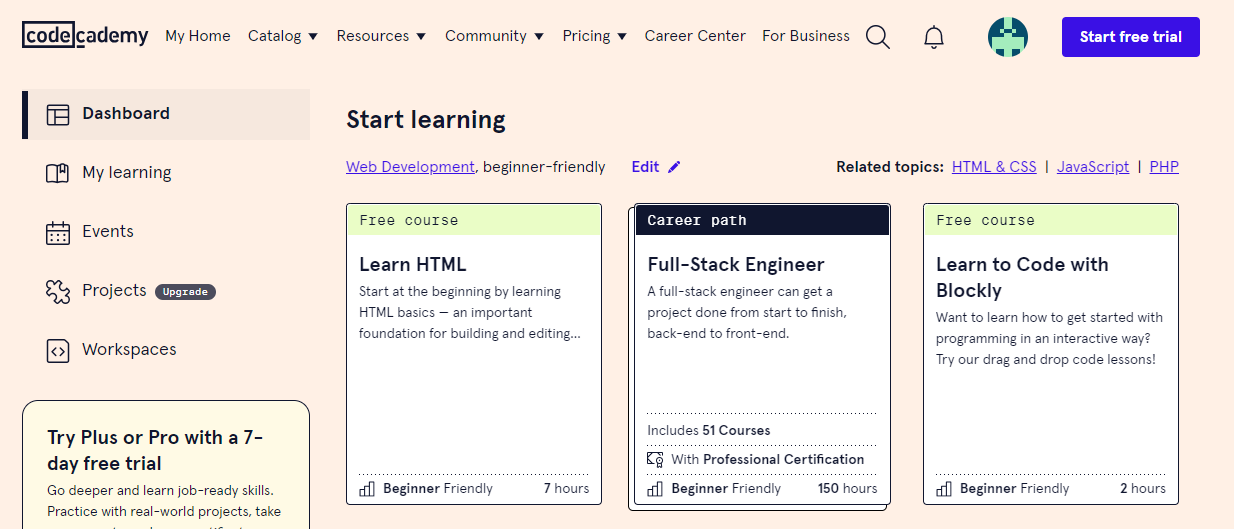
Task: Click the Codecademy logo
Action: pos(85,36)
